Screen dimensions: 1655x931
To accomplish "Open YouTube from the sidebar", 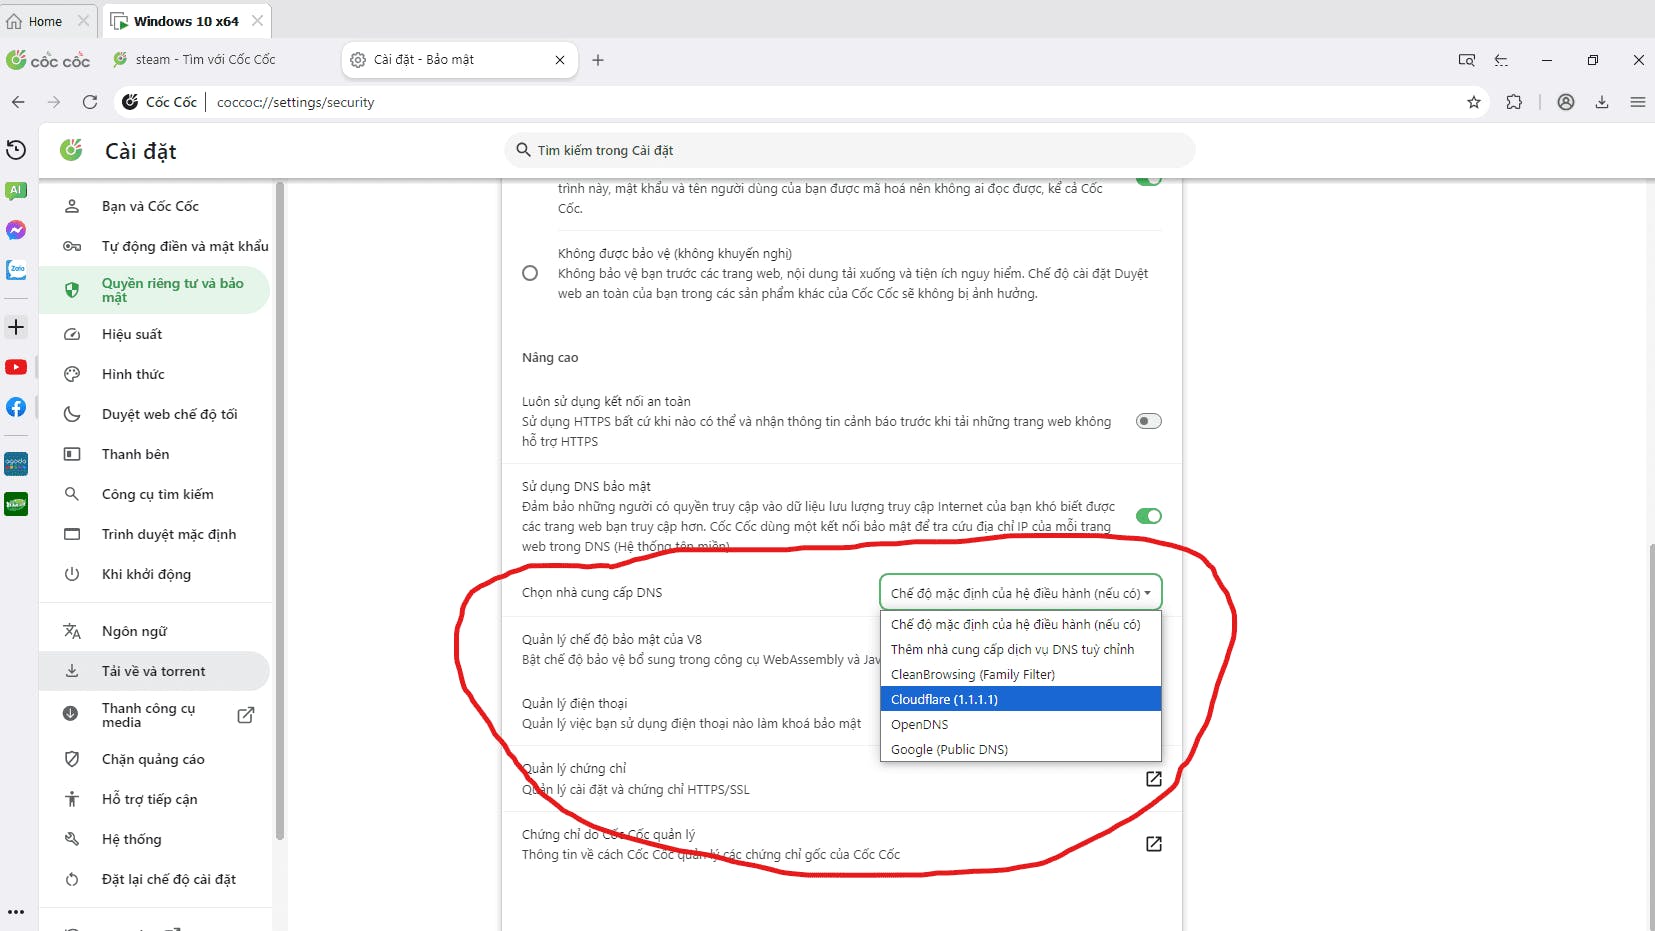I will 16,367.
